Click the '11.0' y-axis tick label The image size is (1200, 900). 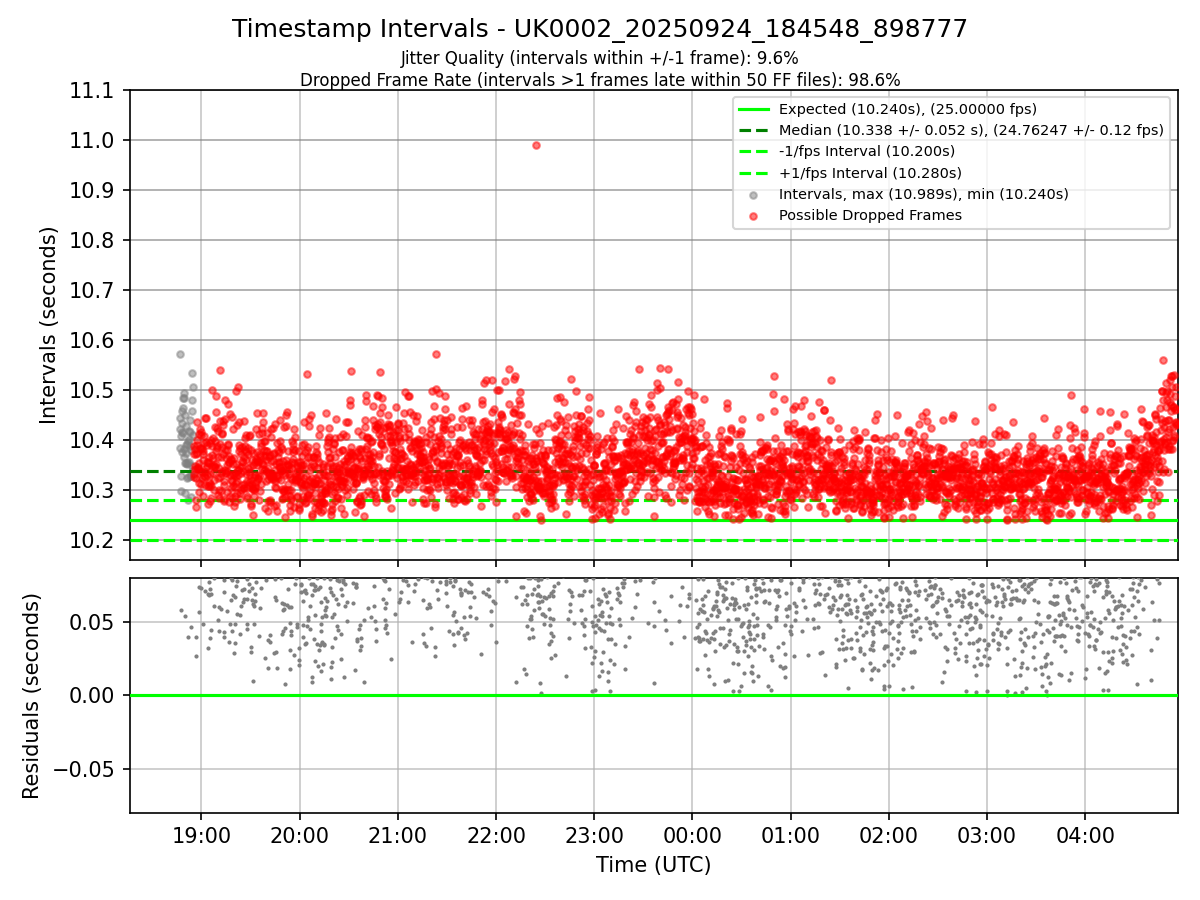[94, 141]
